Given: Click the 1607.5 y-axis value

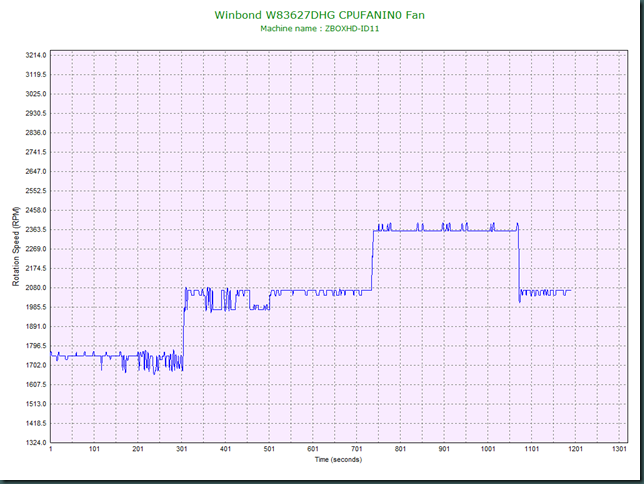Looking at the screenshot, I should pos(36,385).
